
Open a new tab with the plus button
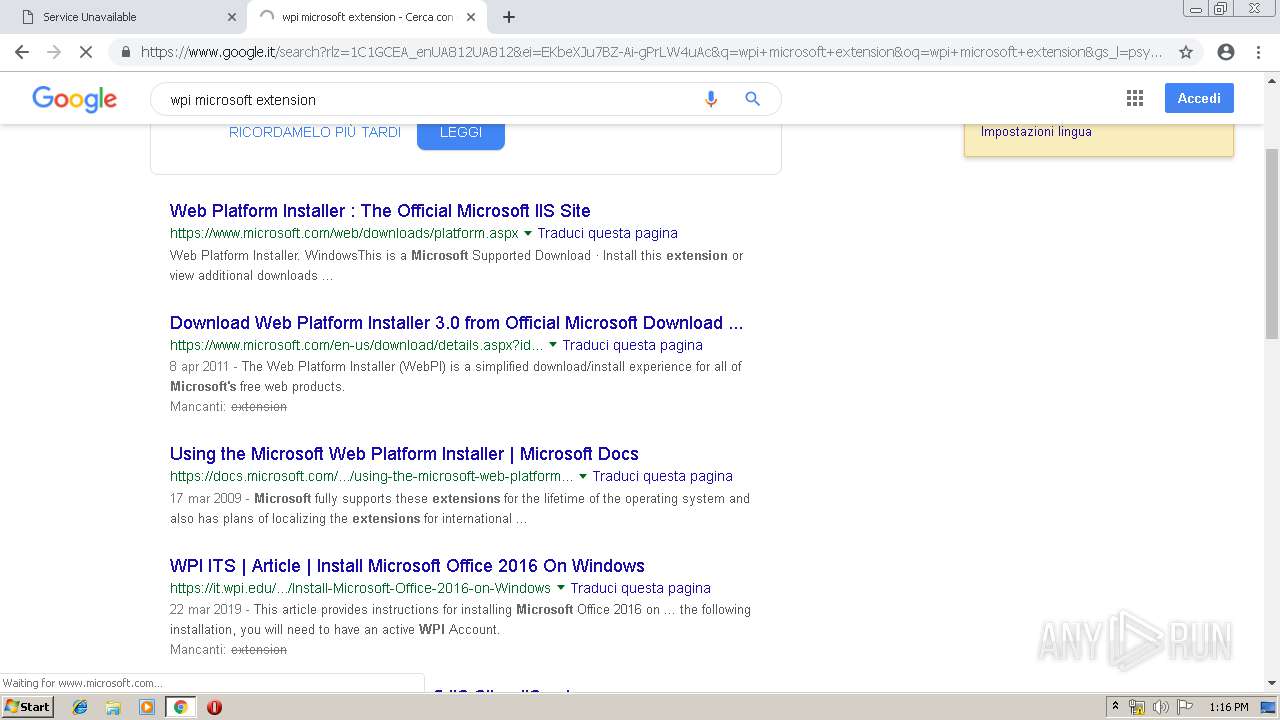509,17
